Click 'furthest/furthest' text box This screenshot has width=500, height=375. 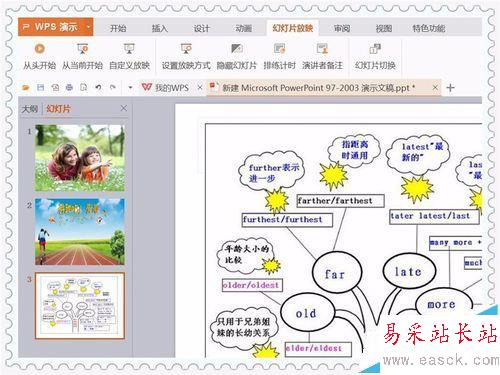287,220
